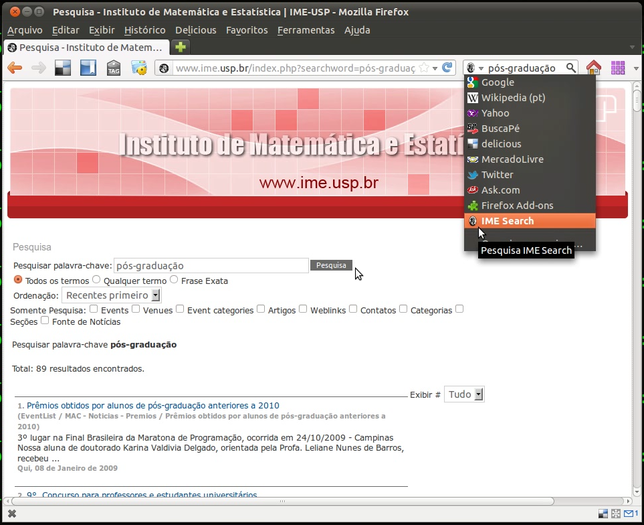
Task: Open the search engine selector dropdown
Action: coord(476,68)
